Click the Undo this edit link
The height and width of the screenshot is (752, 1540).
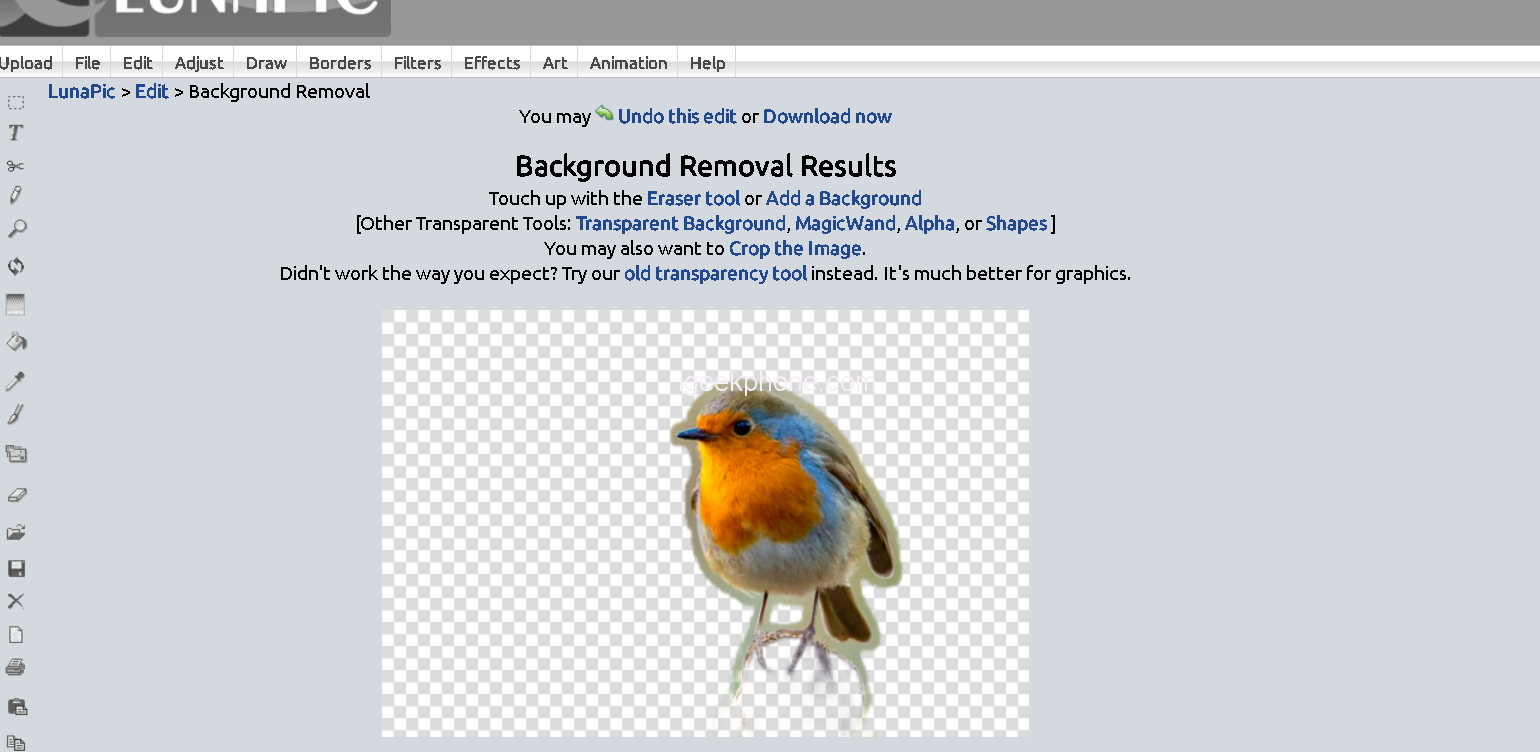676,116
